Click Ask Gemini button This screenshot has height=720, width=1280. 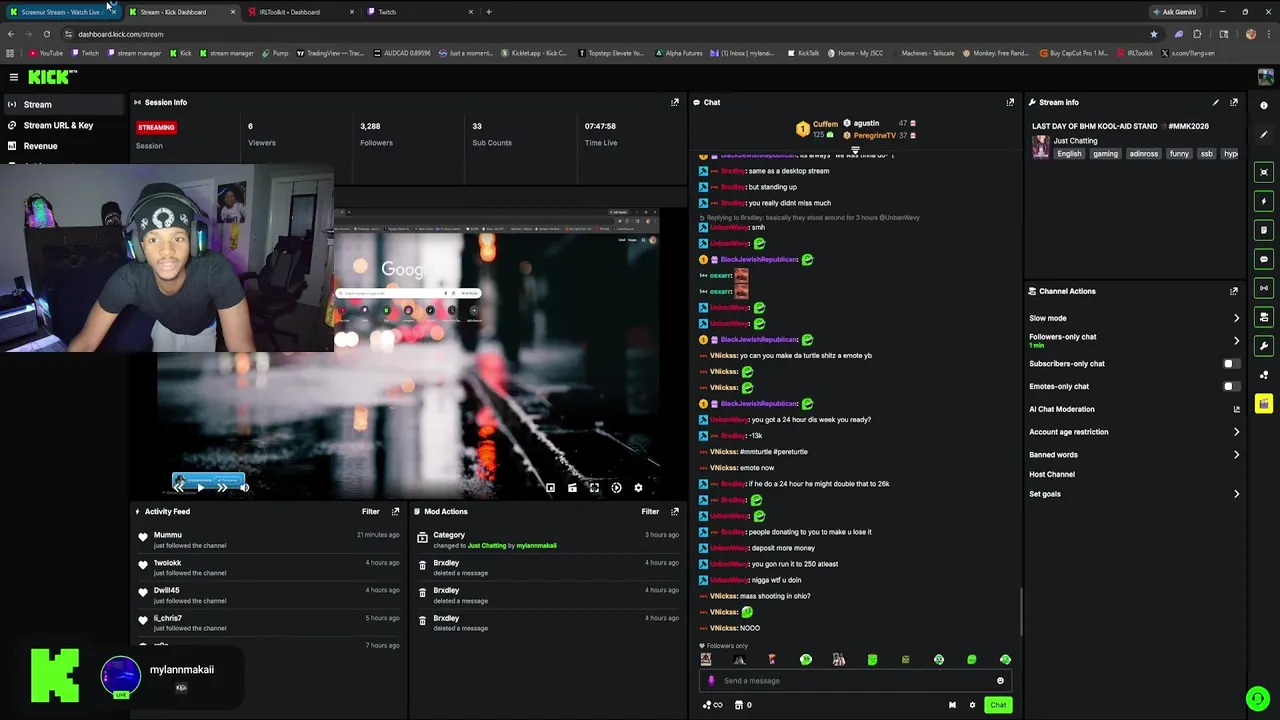[1174, 12]
